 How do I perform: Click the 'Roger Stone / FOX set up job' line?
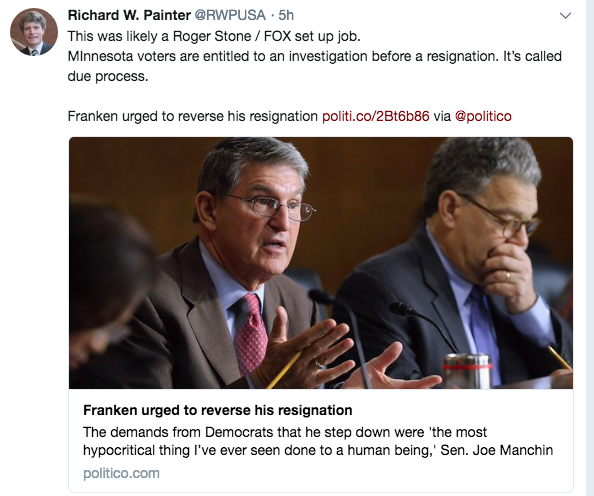(x=214, y=36)
